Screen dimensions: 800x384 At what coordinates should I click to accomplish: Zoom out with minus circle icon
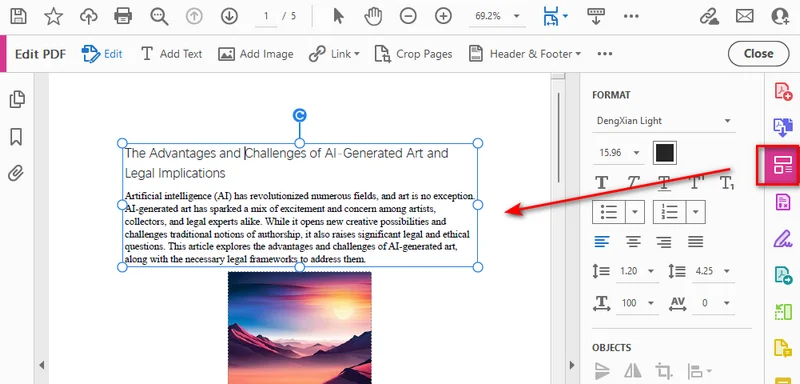pos(408,16)
